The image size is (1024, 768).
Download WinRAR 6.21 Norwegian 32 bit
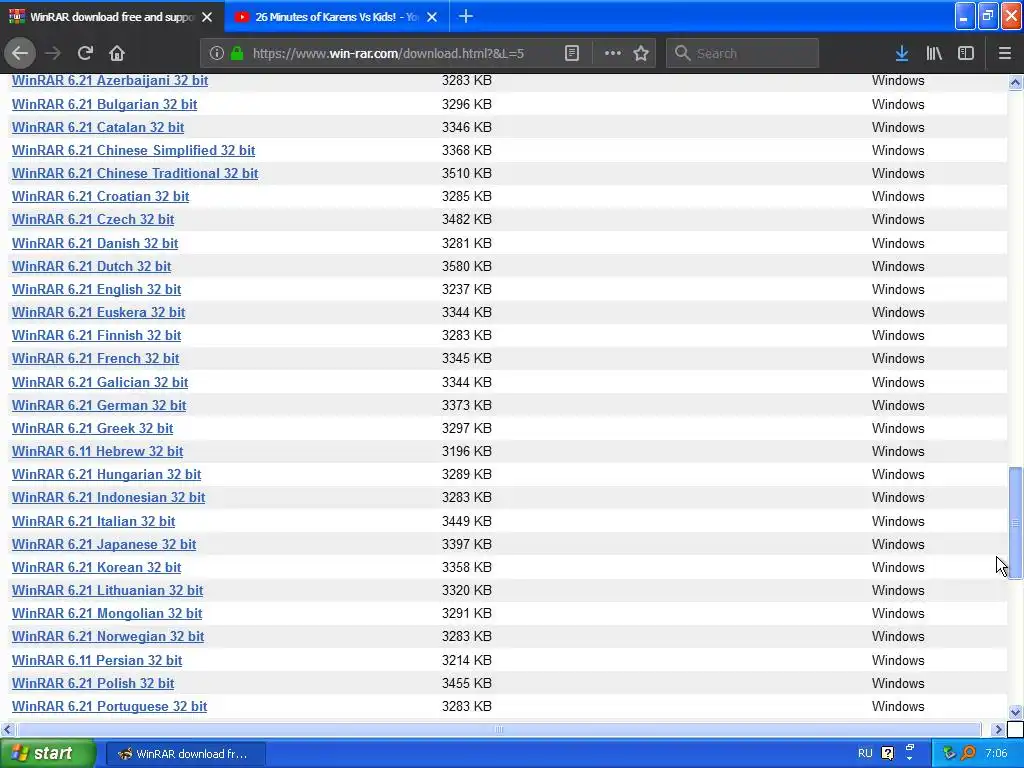108,636
